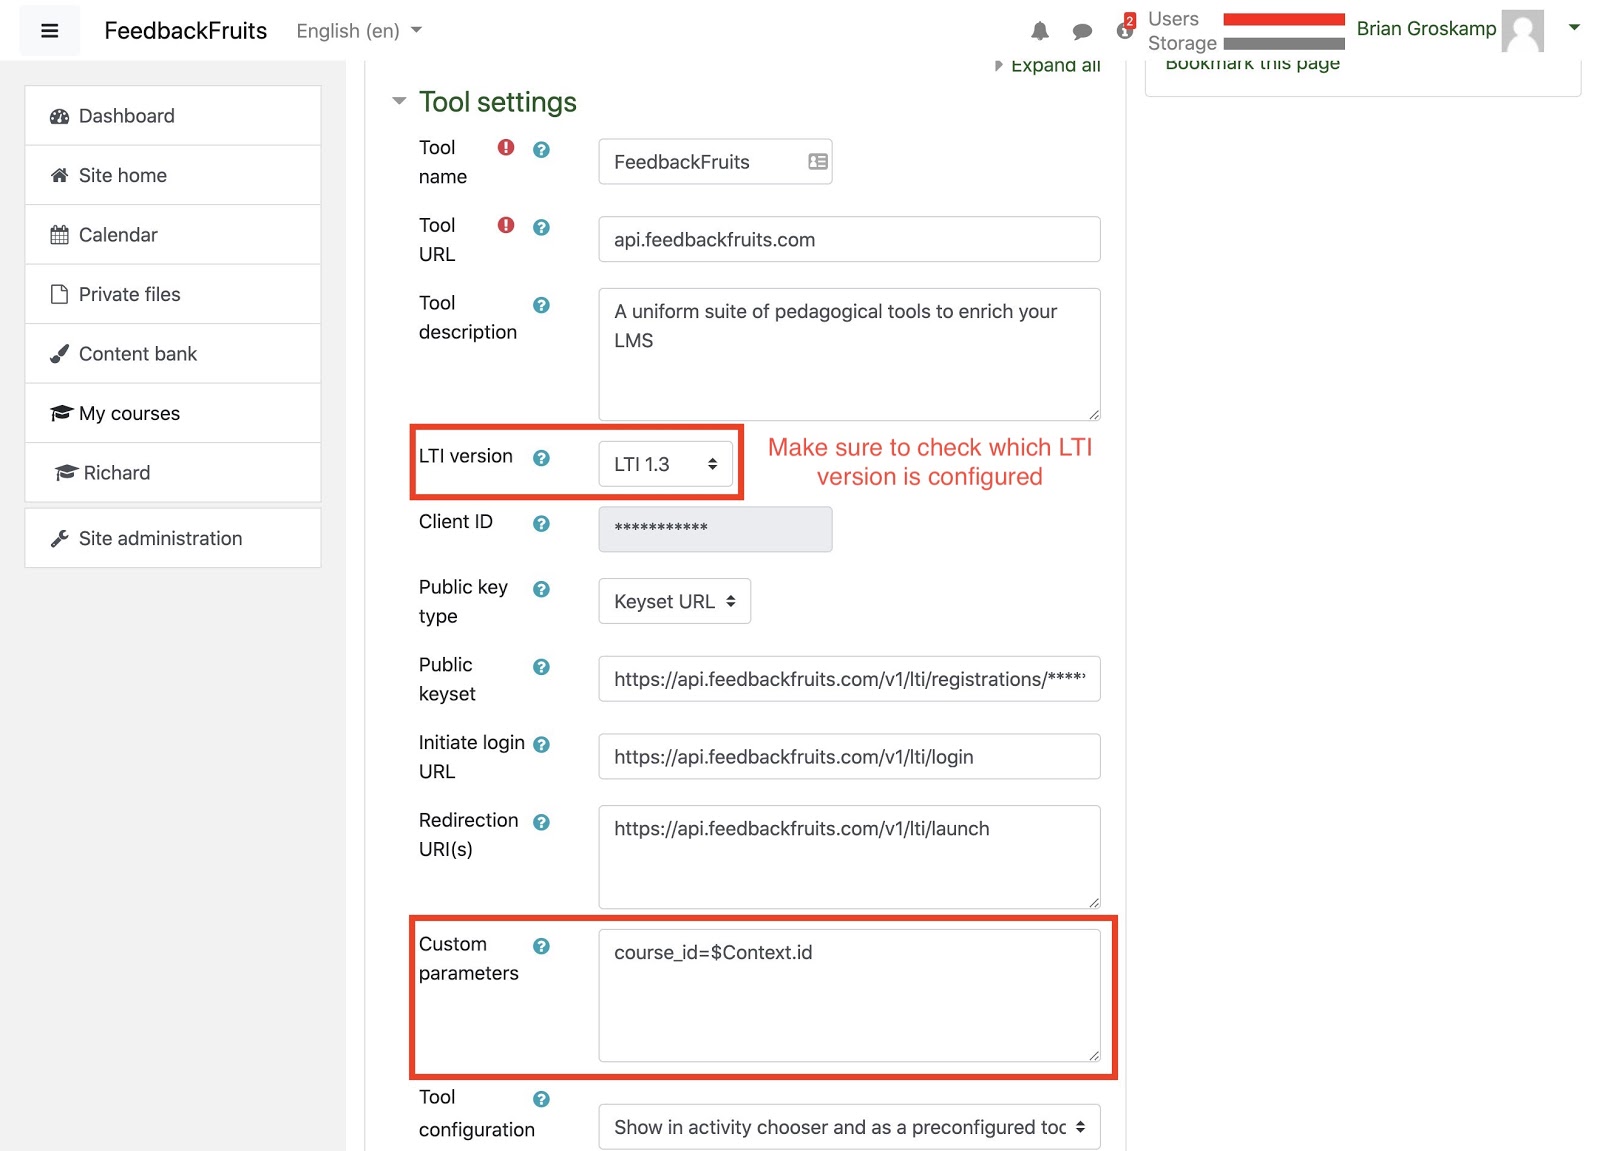Viewport: 1600px width, 1151px height.
Task: Go to FeedbackFruits site home title
Action: click(185, 31)
